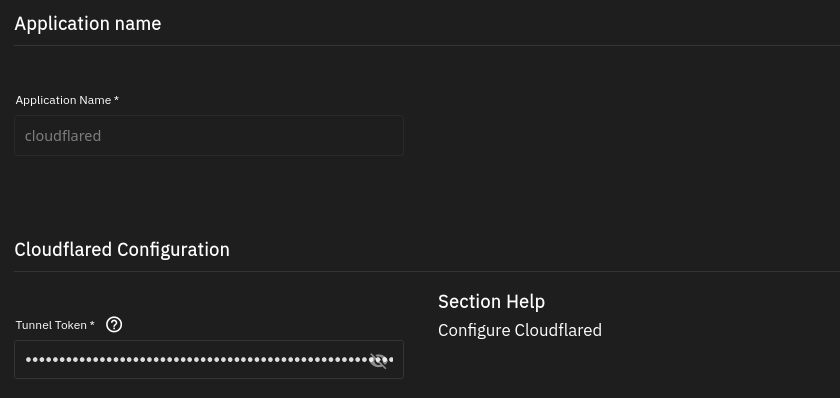
Task: Show help for Tunnel Token via question mark
Action: tap(114, 325)
